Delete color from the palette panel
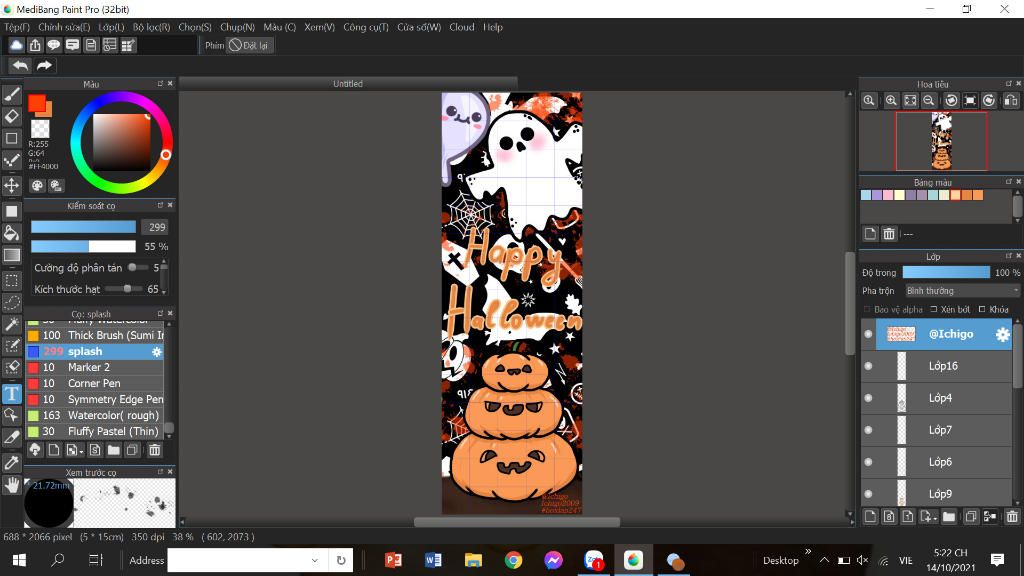This screenshot has width=1024, height=576. pos(889,234)
